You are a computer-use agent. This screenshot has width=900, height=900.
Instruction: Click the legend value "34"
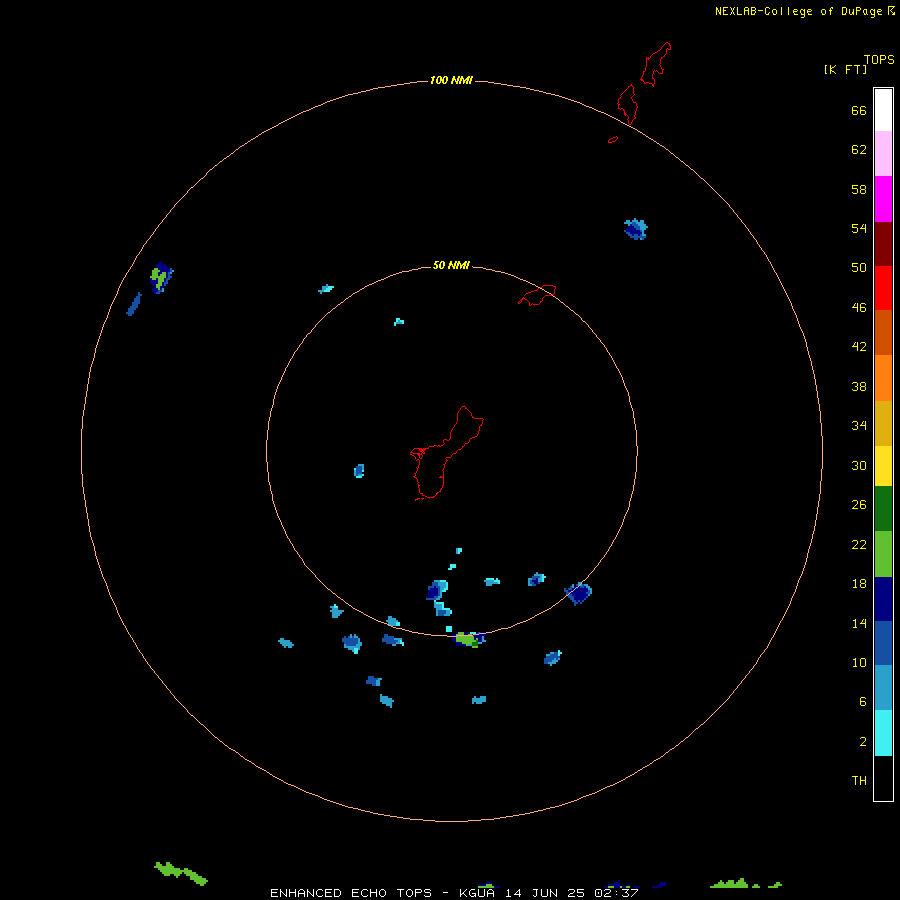(x=859, y=426)
